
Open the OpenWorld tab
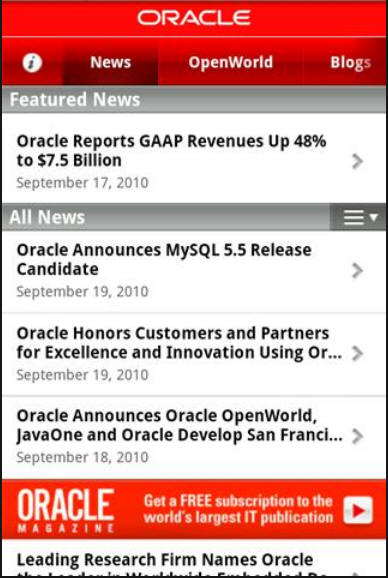[231, 62]
